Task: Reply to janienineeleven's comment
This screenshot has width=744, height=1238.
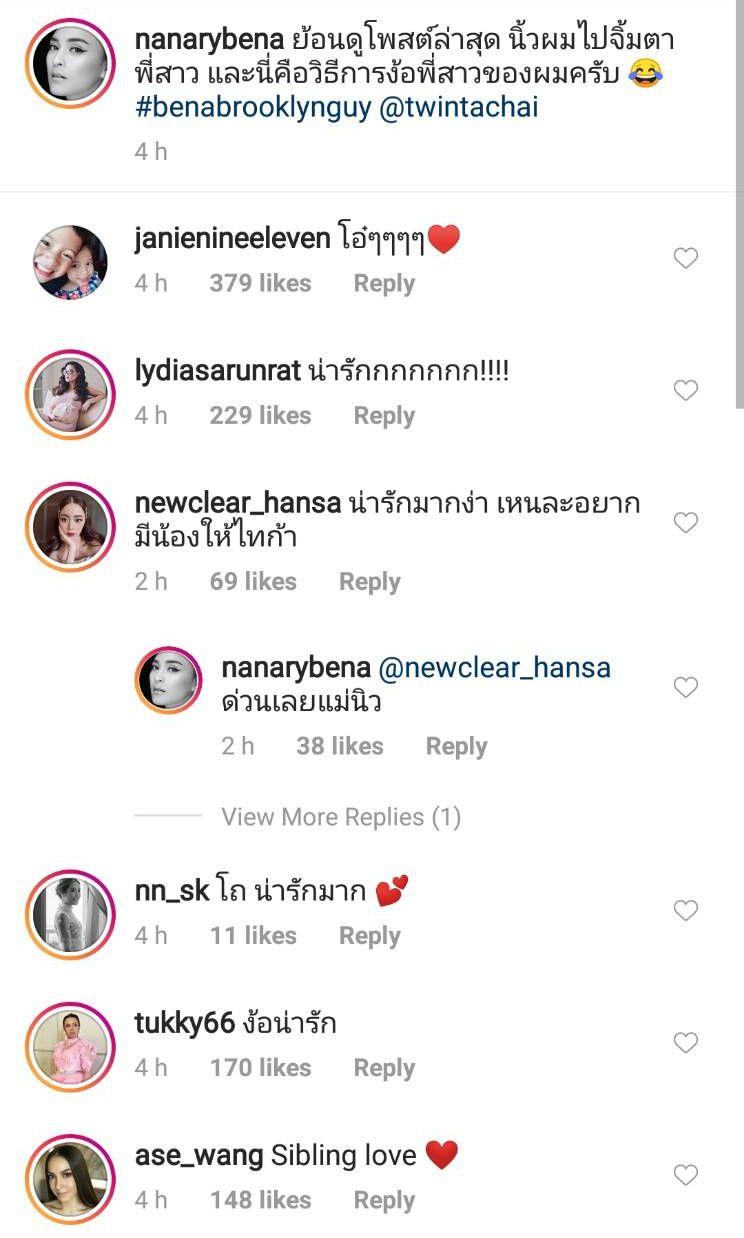Action: tap(384, 284)
